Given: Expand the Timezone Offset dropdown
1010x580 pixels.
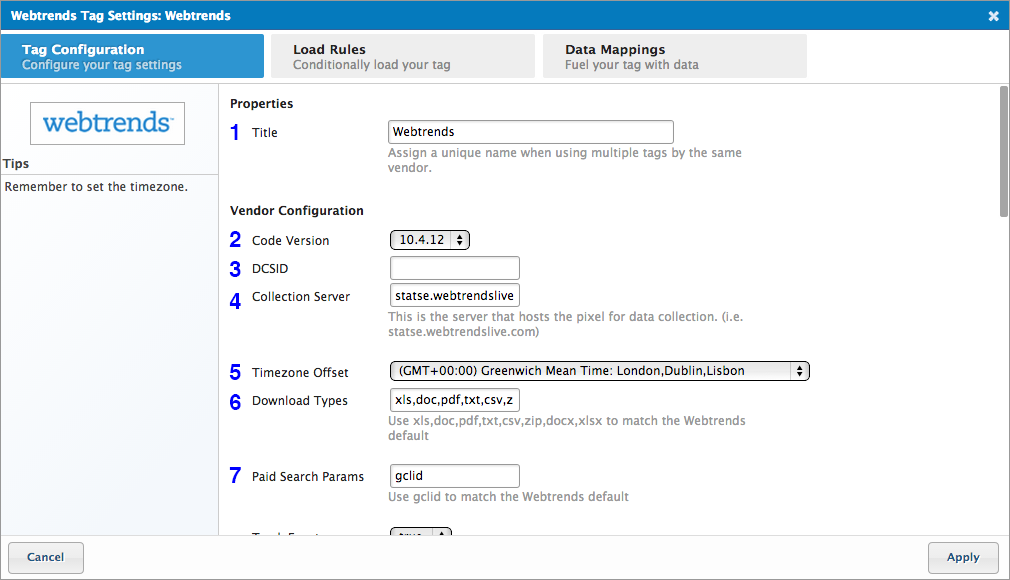Looking at the screenshot, I should (599, 371).
